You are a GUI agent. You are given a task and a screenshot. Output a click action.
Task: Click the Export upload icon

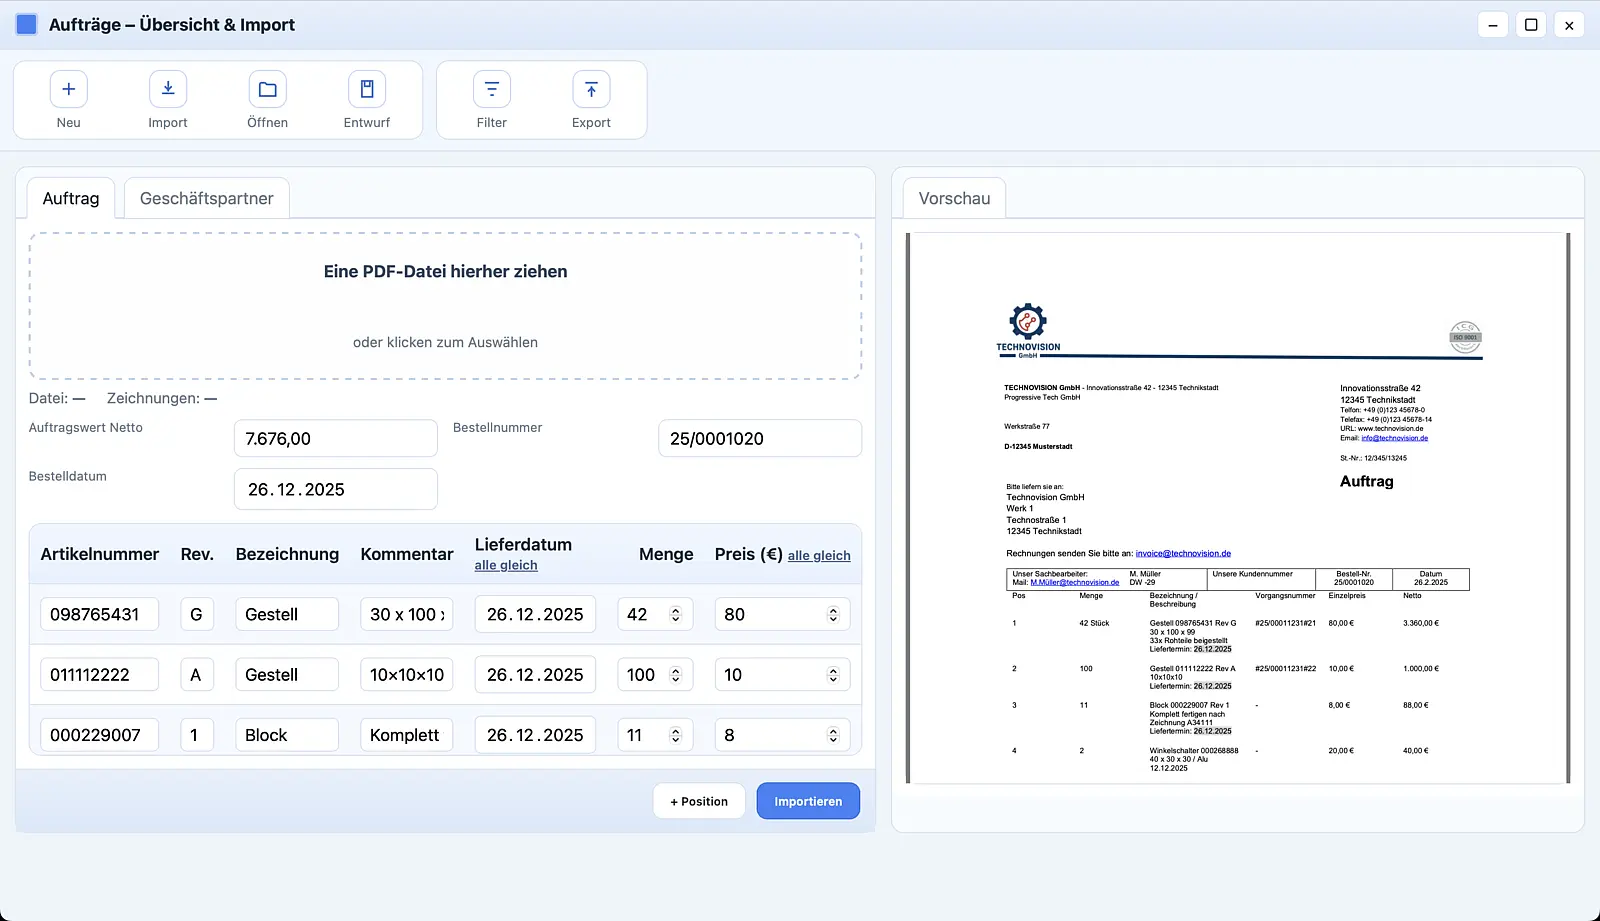coord(591,90)
